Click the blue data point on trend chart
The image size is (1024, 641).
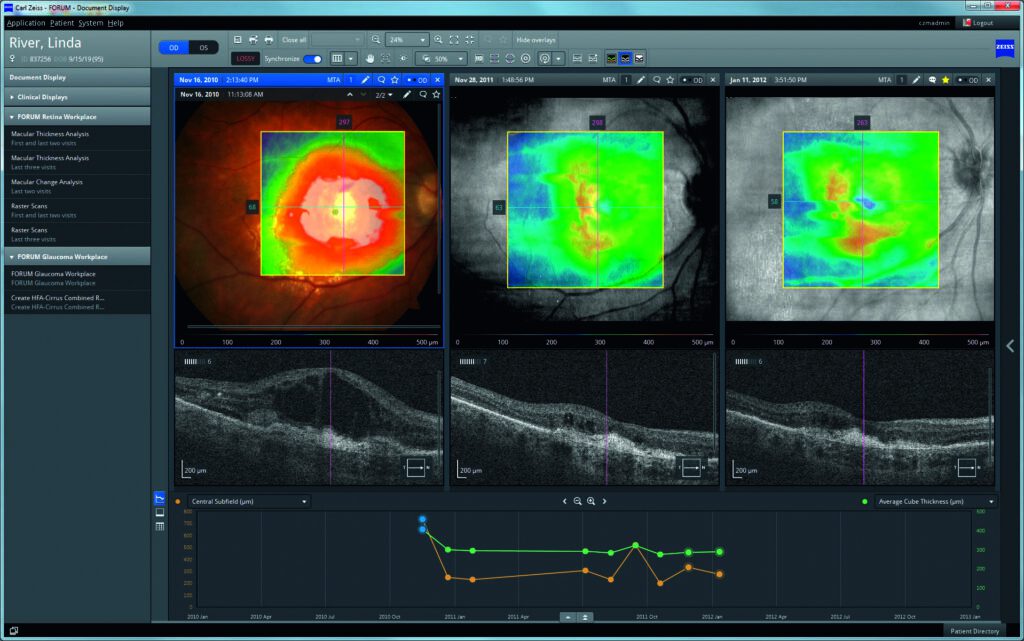click(x=423, y=520)
